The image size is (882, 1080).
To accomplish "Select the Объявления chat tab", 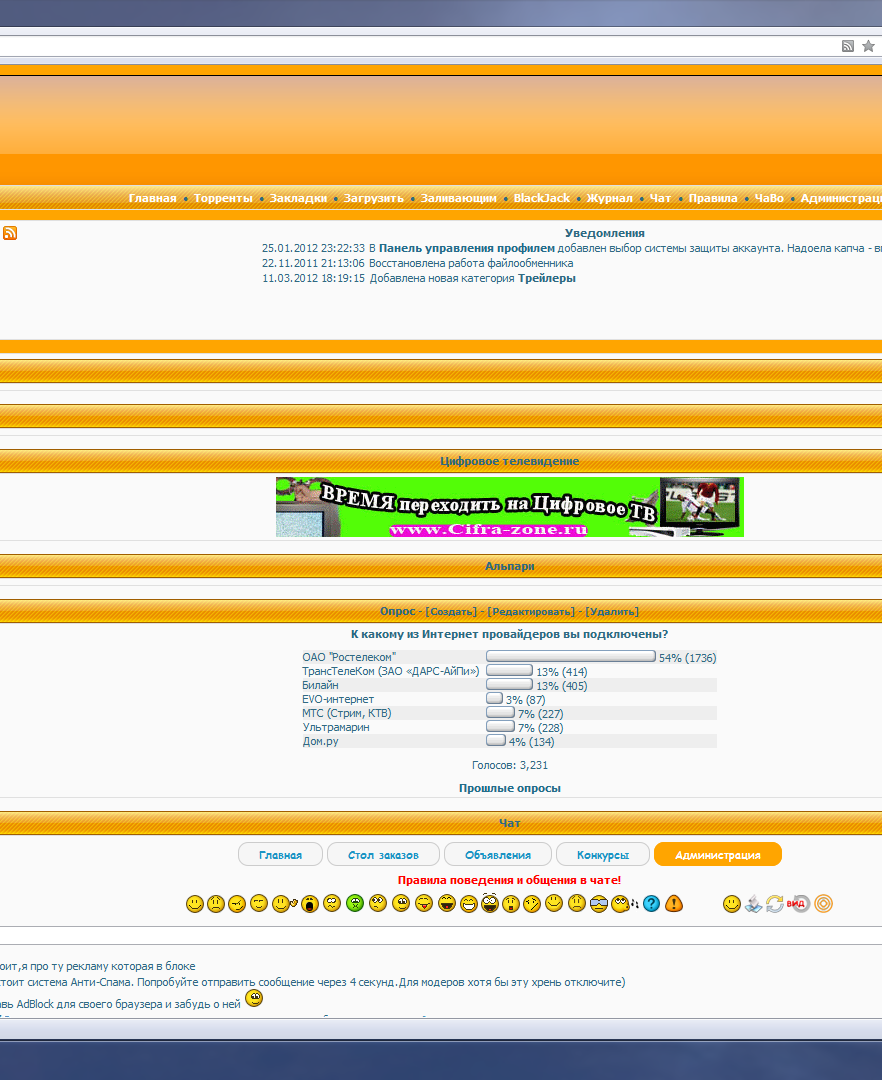I will click(497, 855).
